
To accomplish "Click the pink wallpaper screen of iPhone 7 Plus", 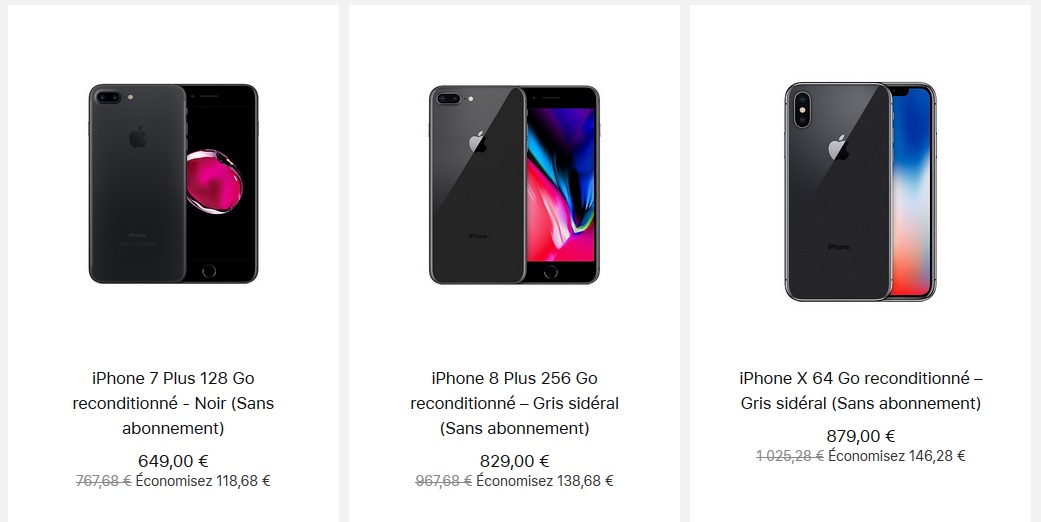I will [220, 182].
